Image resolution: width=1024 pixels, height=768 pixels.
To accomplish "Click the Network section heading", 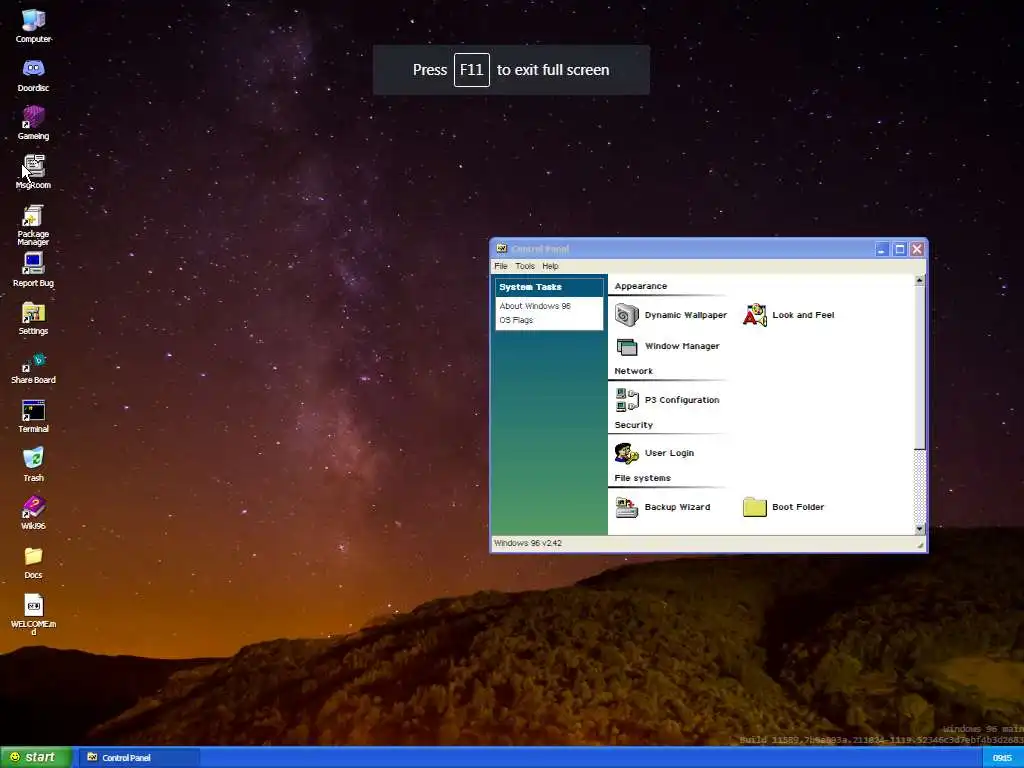I will [x=633, y=371].
